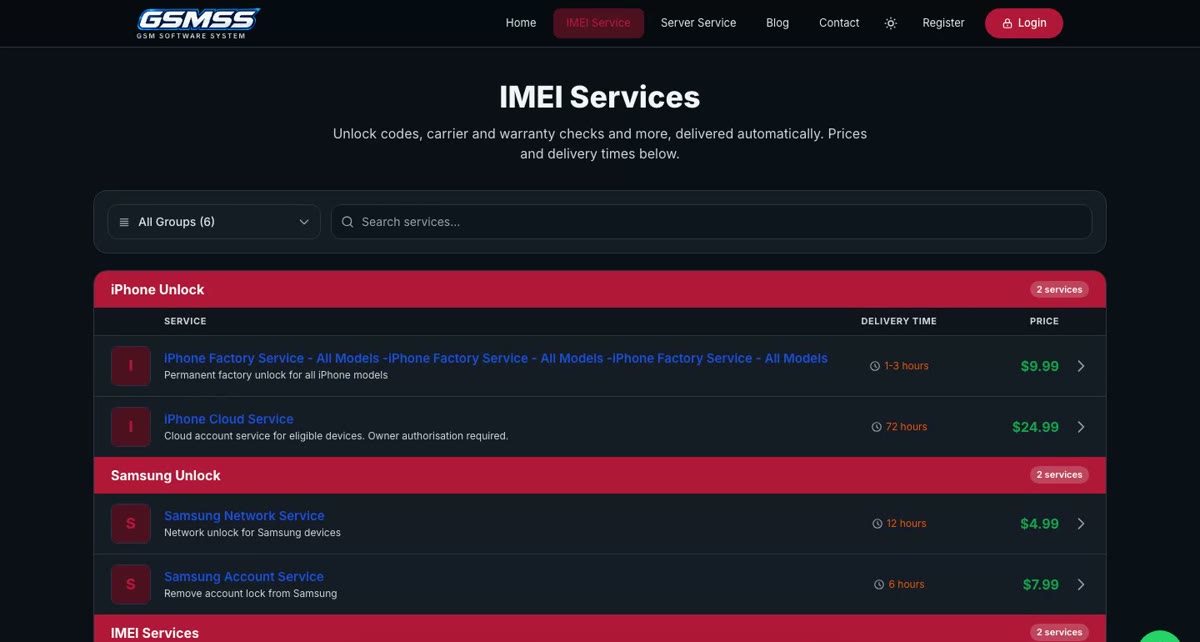Click the IMEI Services group header at the bottom
Viewport: 1200px width, 642px height.
[x=600, y=631]
